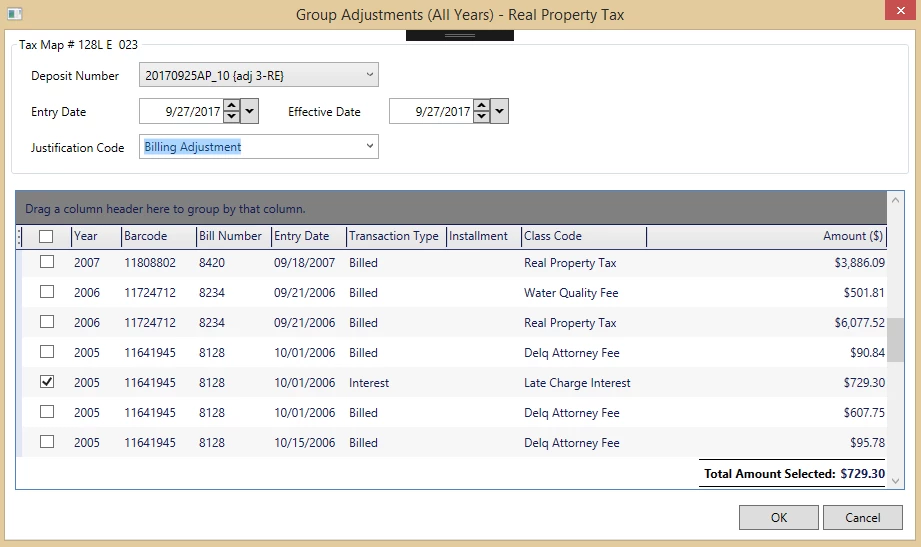Expand the Justification Code dropdown
The width and height of the screenshot is (921, 547).
pyautogui.click(x=368, y=147)
